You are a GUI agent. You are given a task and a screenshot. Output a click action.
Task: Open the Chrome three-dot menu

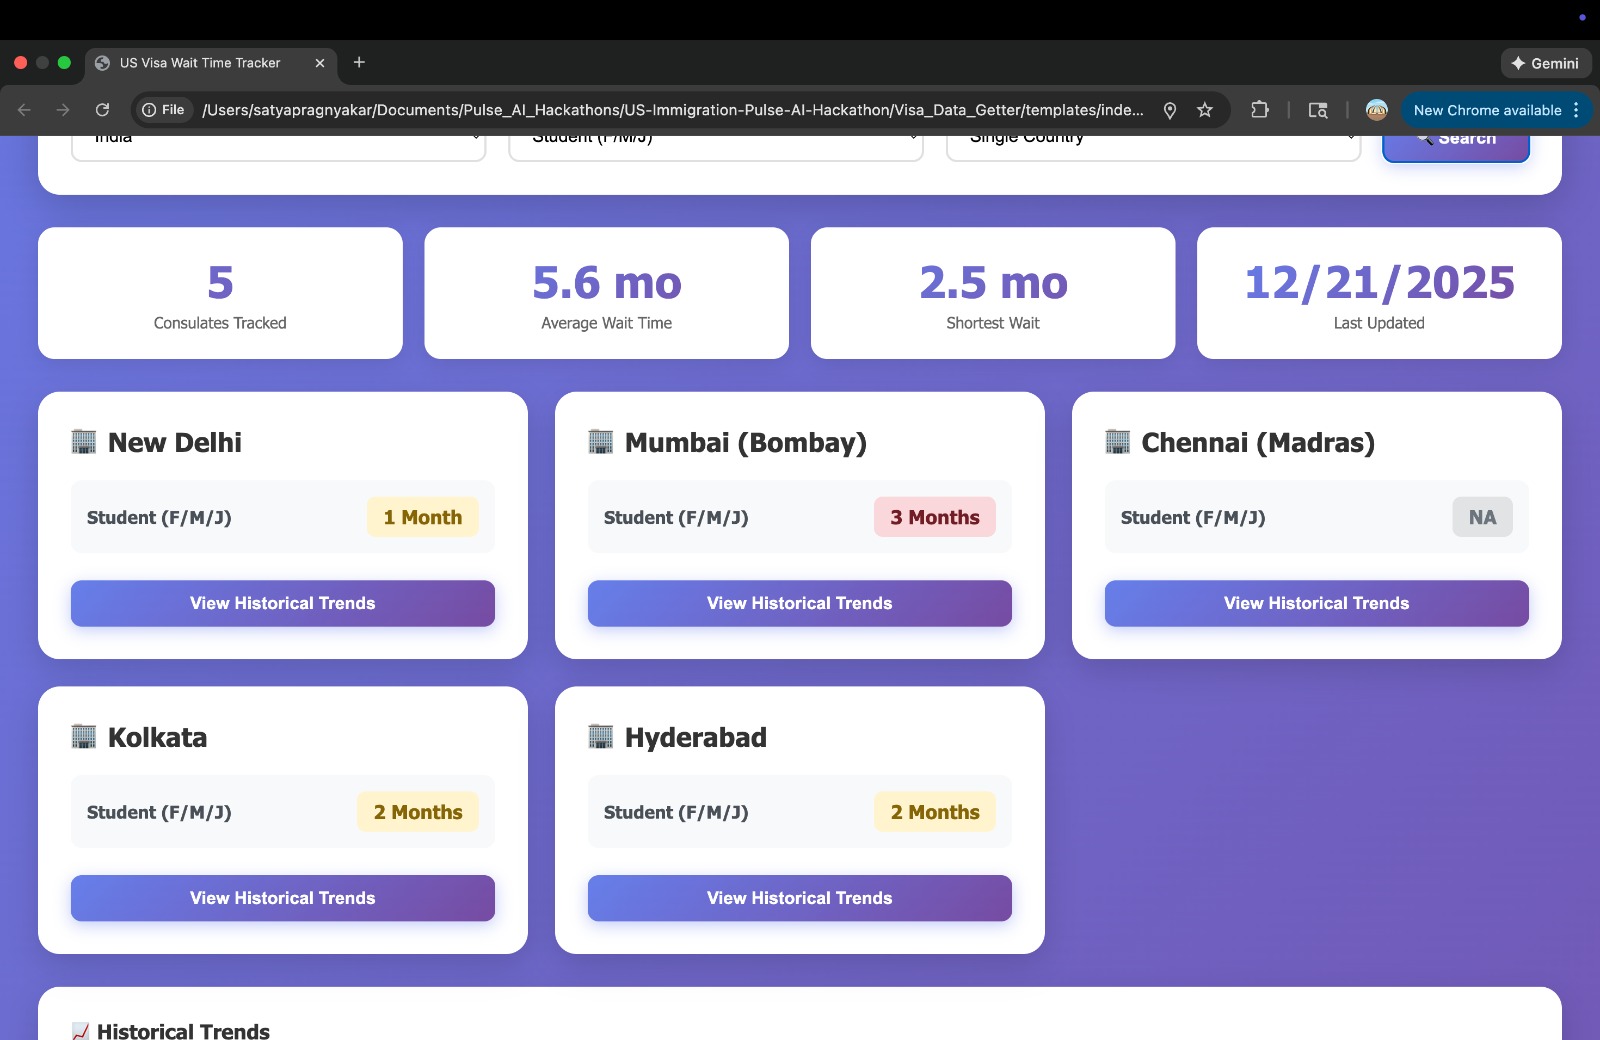point(1576,110)
